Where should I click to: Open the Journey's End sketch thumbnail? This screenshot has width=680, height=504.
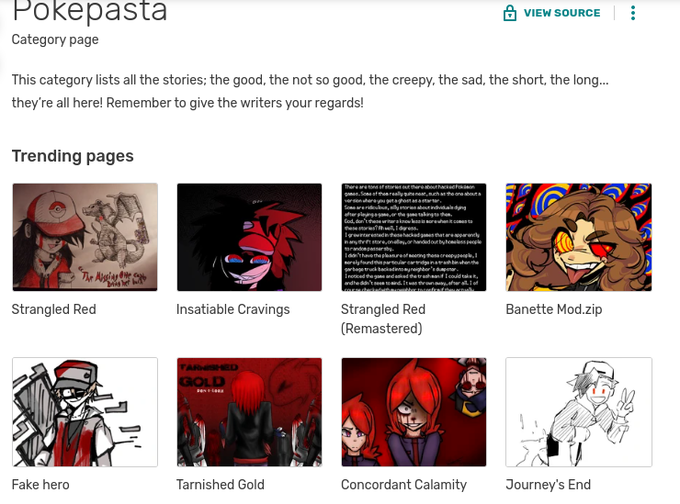[579, 412]
